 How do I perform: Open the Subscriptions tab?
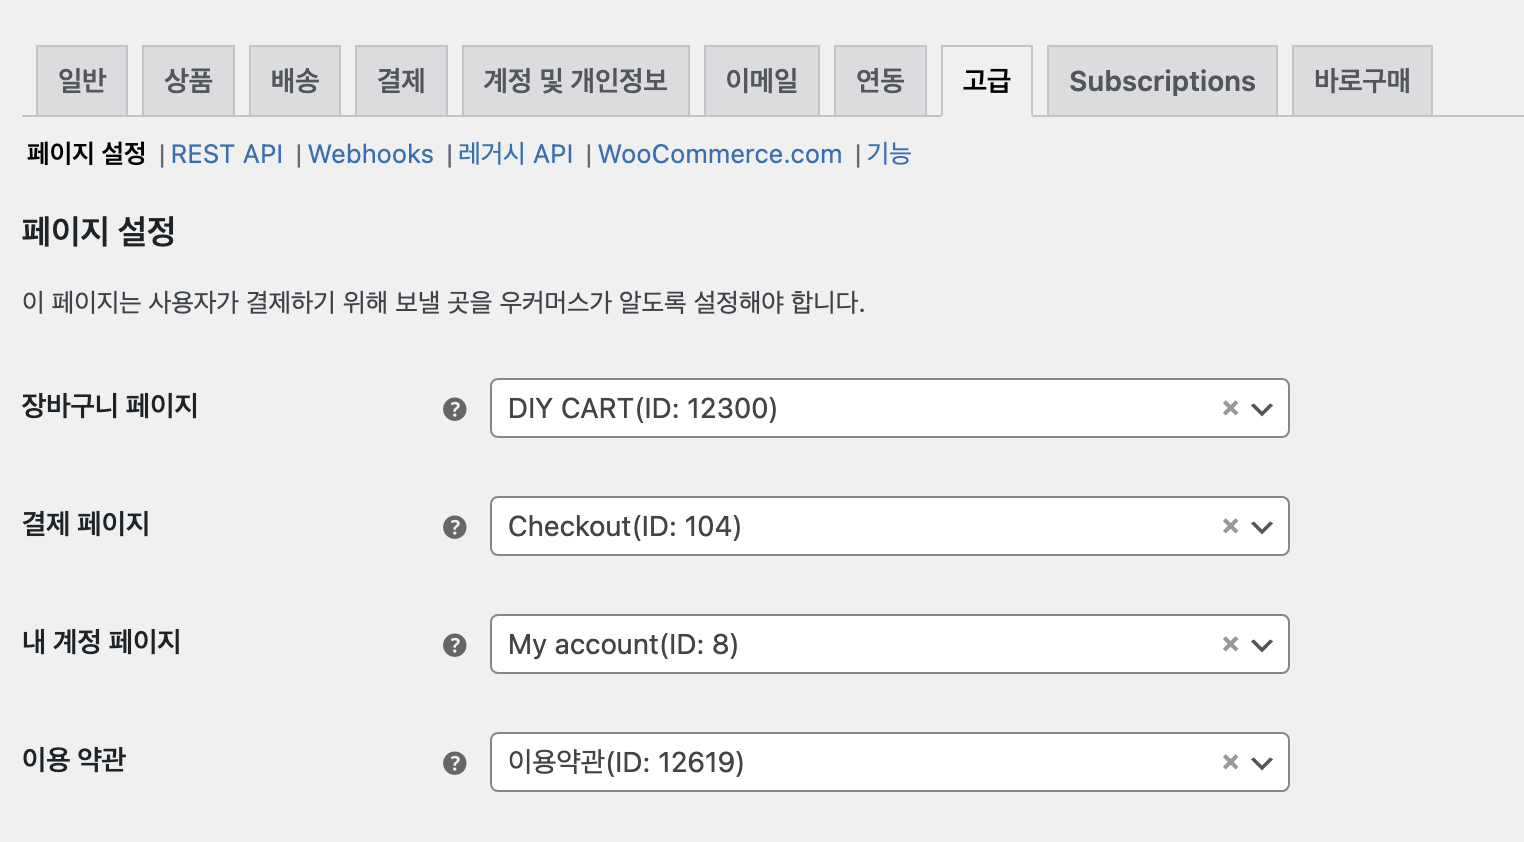click(x=1162, y=81)
